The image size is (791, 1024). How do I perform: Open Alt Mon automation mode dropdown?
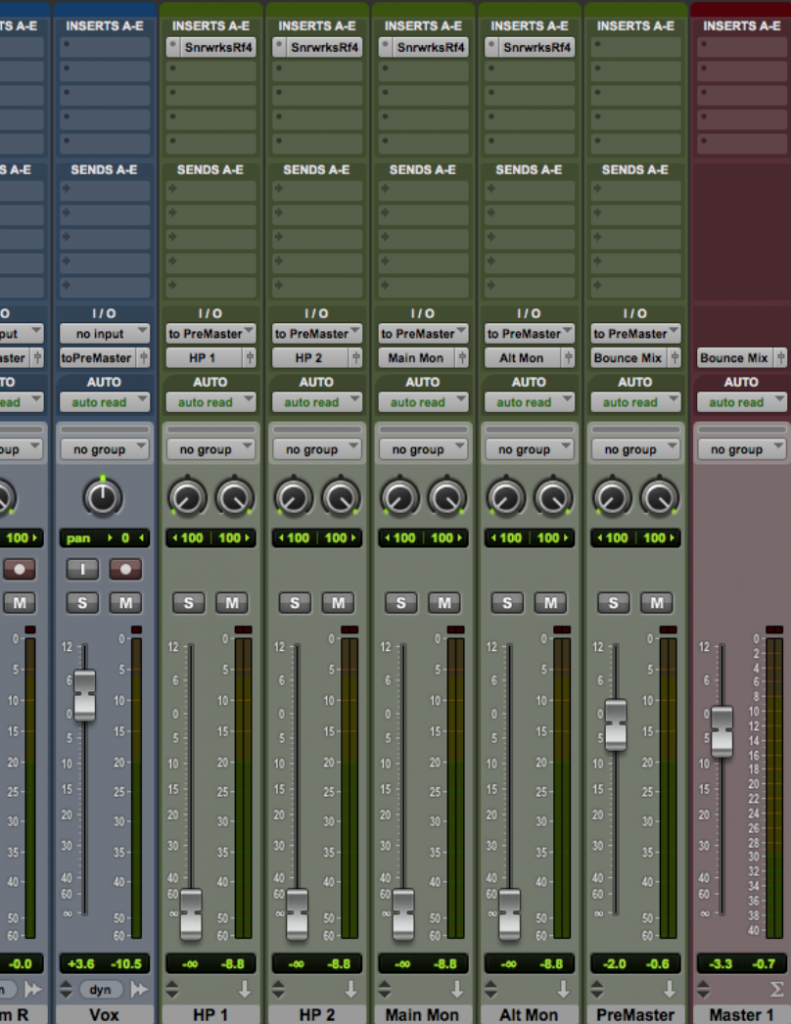click(528, 402)
